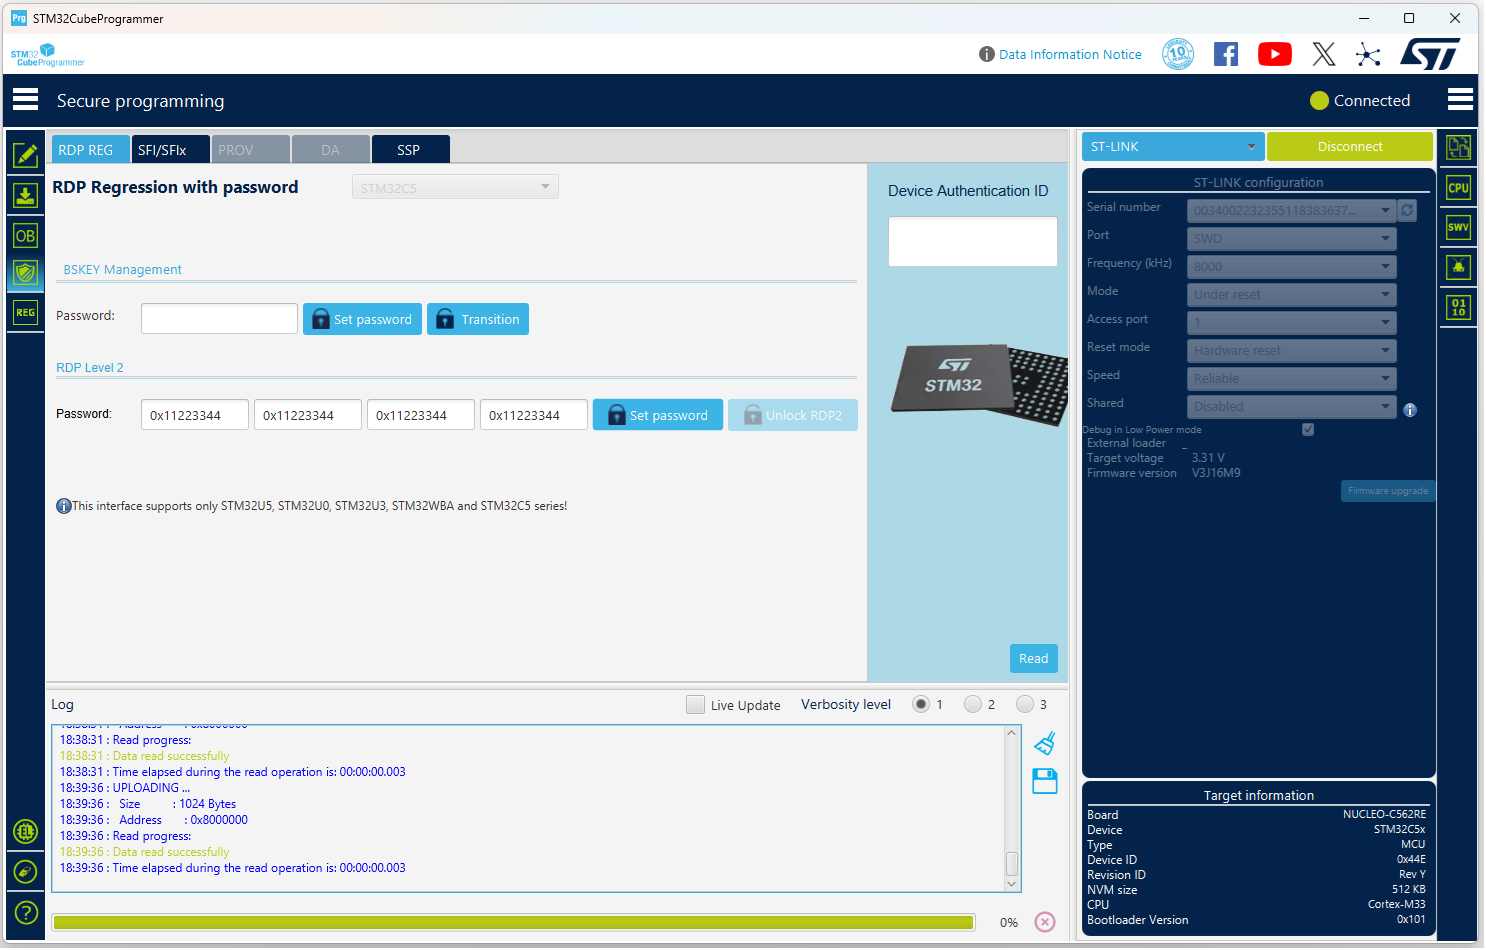Open the X social icon
1486x950 pixels.
(1324, 54)
